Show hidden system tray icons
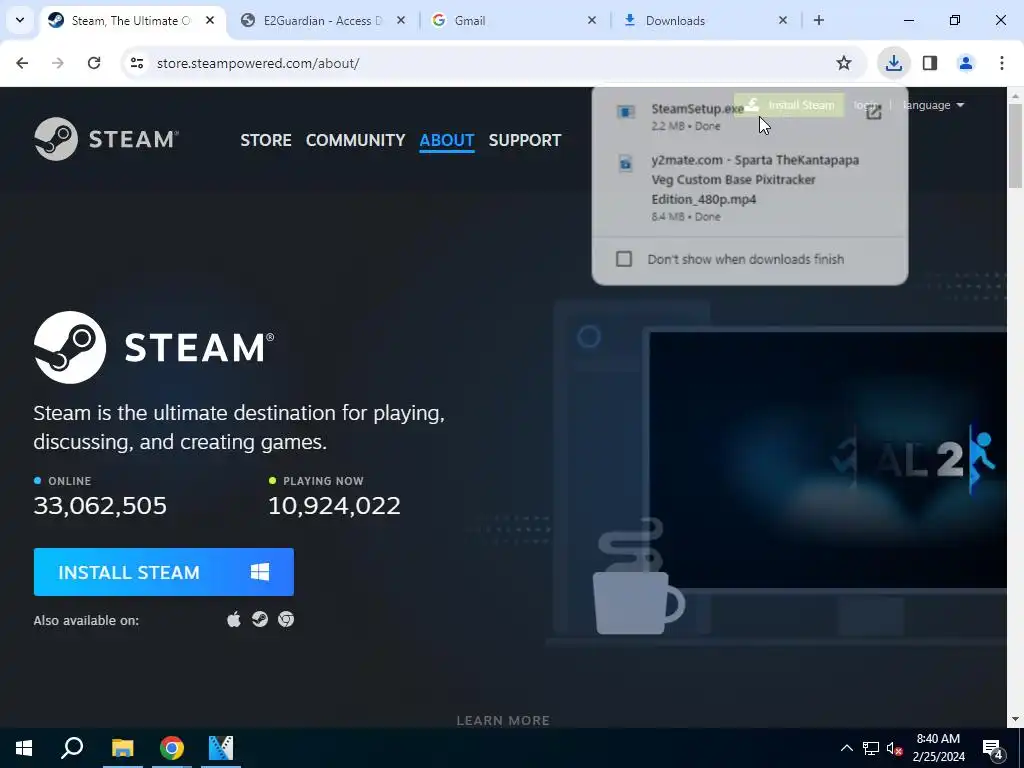Screen dimensions: 1024x768 point(846,748)
